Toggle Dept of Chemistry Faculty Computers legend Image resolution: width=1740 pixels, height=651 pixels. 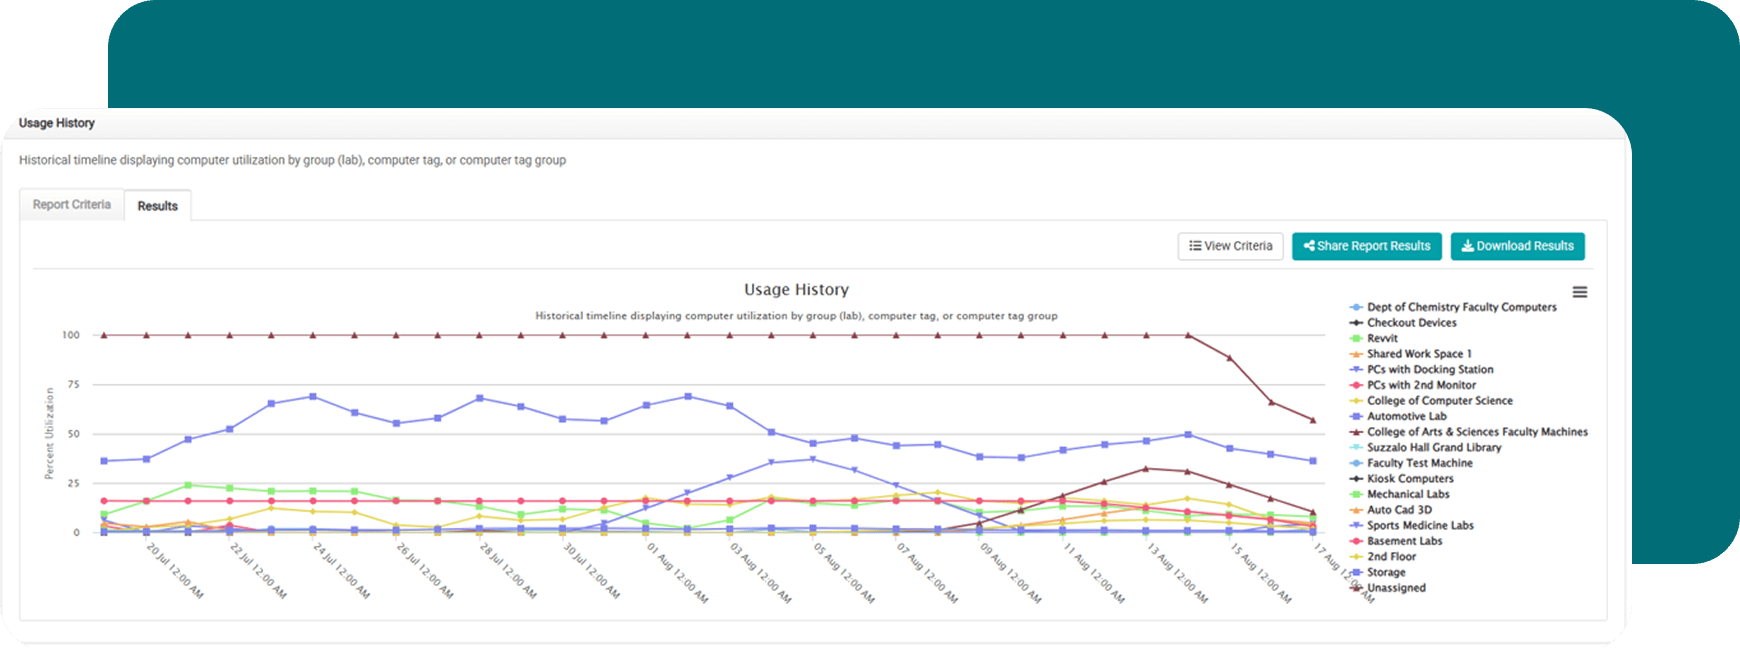pyautogui.click(x=1452, y=307)
